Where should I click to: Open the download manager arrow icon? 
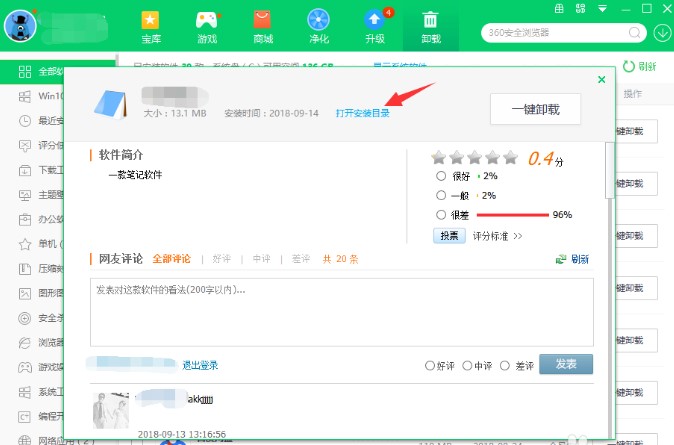(x=662, y=33)
